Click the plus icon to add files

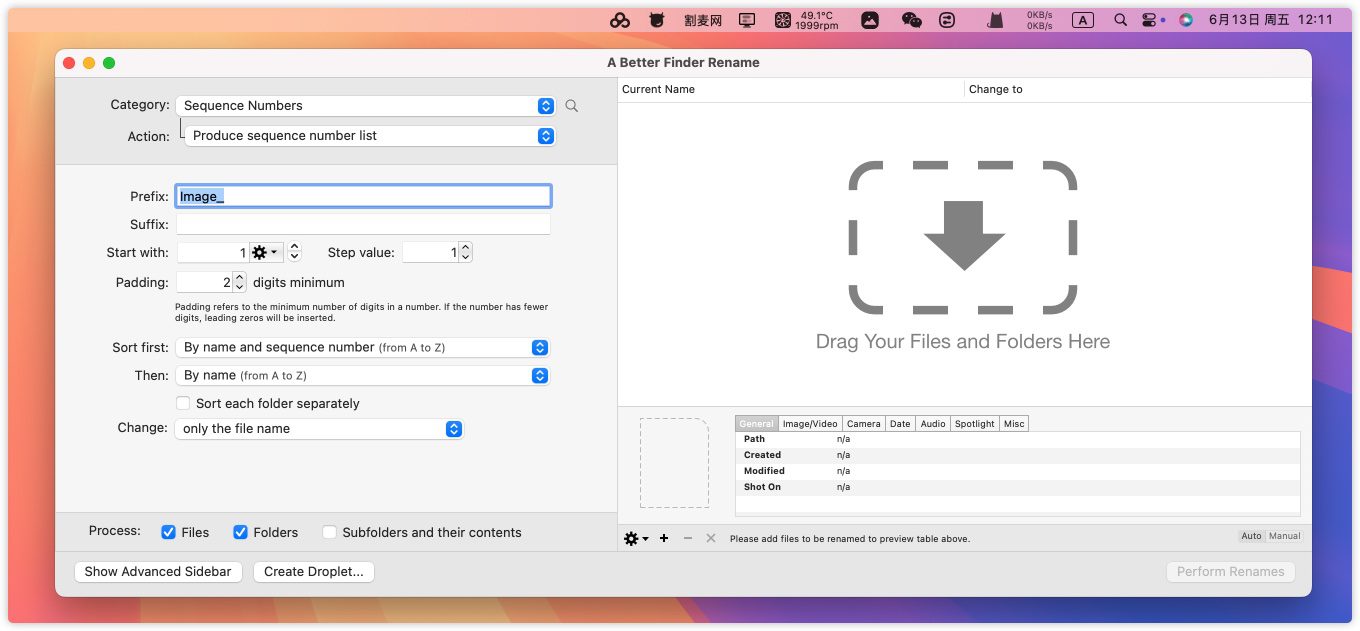point(664,538)
